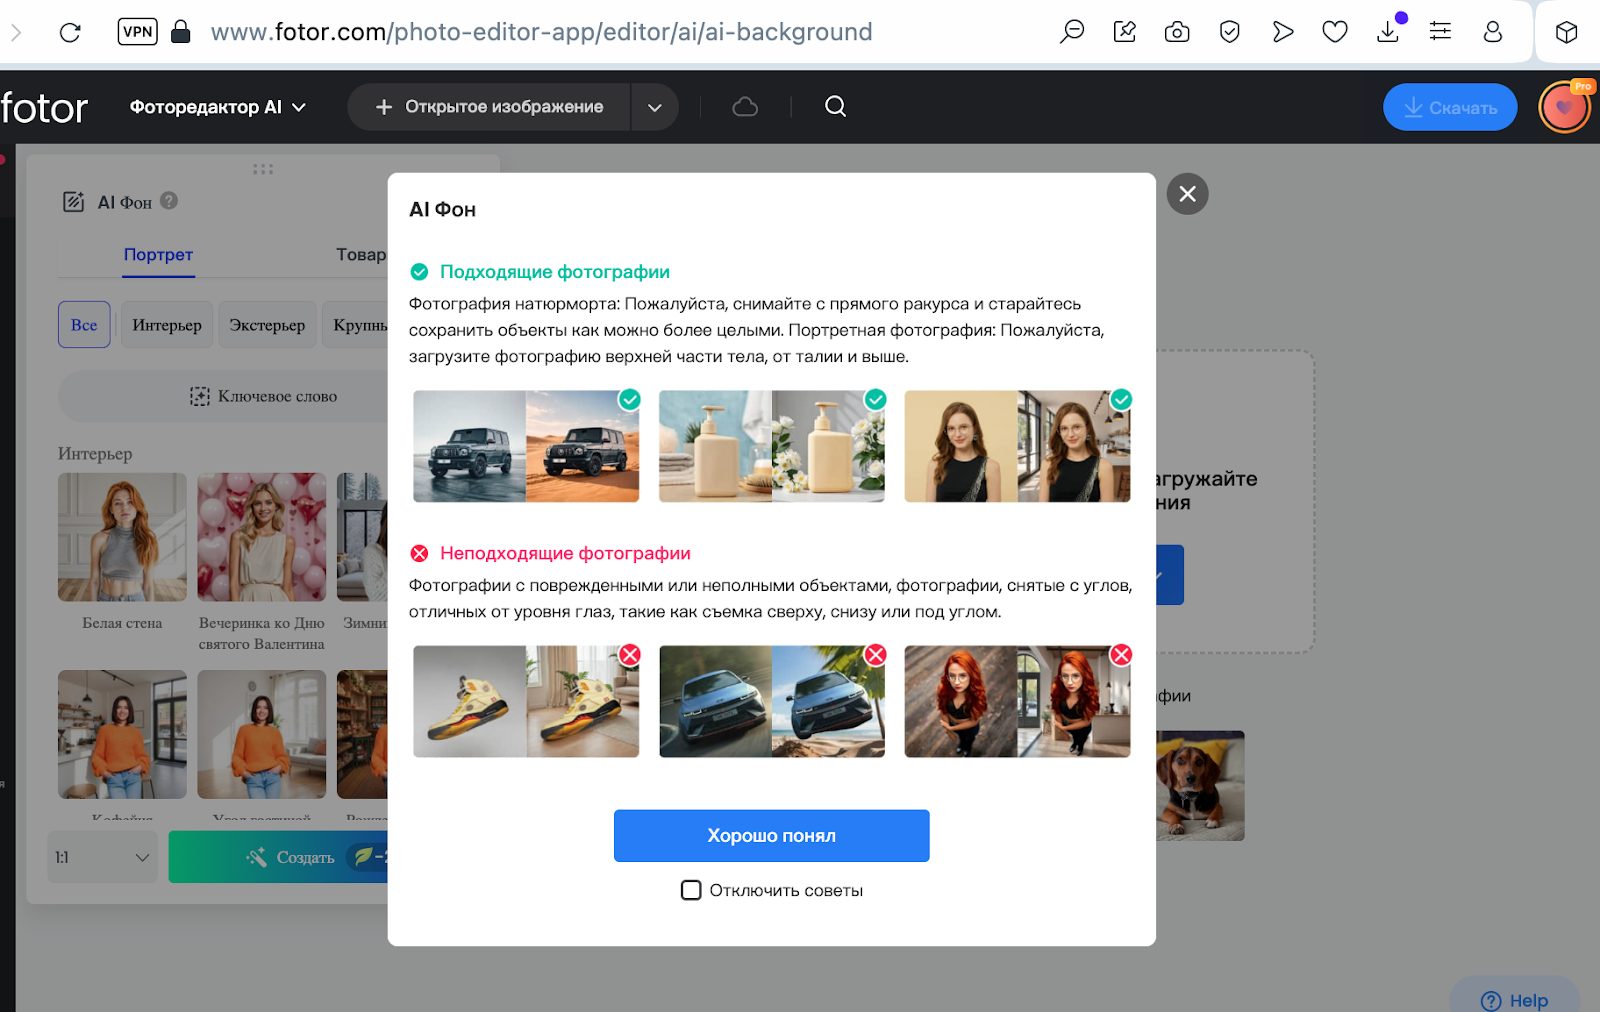Click the browser downloads icon
Image resolution: width=1600 pixels, height=1012 pixels.
1388,32
